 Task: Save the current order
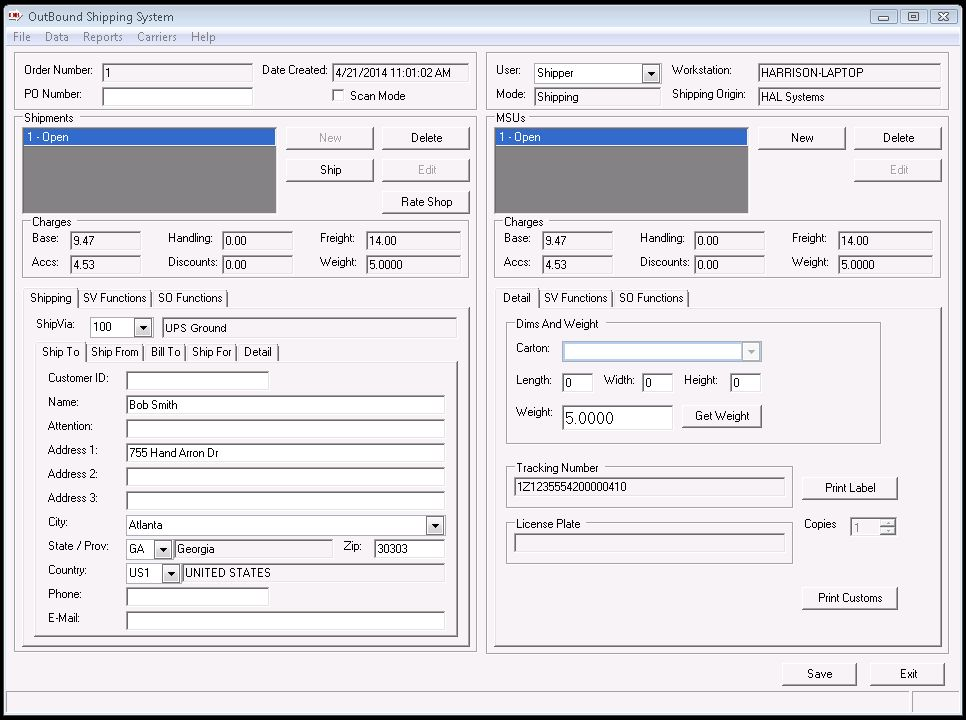pos(819,674)
